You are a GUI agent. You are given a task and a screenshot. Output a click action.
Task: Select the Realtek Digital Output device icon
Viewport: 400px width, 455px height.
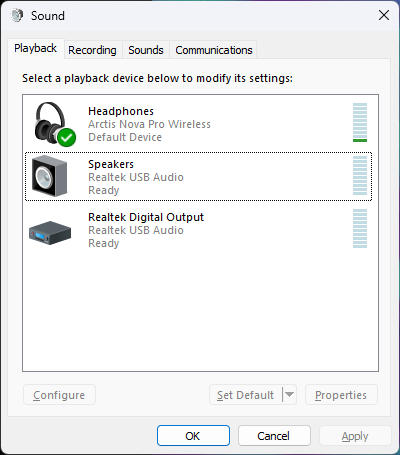pyautogui.click(x=50, y=233)
